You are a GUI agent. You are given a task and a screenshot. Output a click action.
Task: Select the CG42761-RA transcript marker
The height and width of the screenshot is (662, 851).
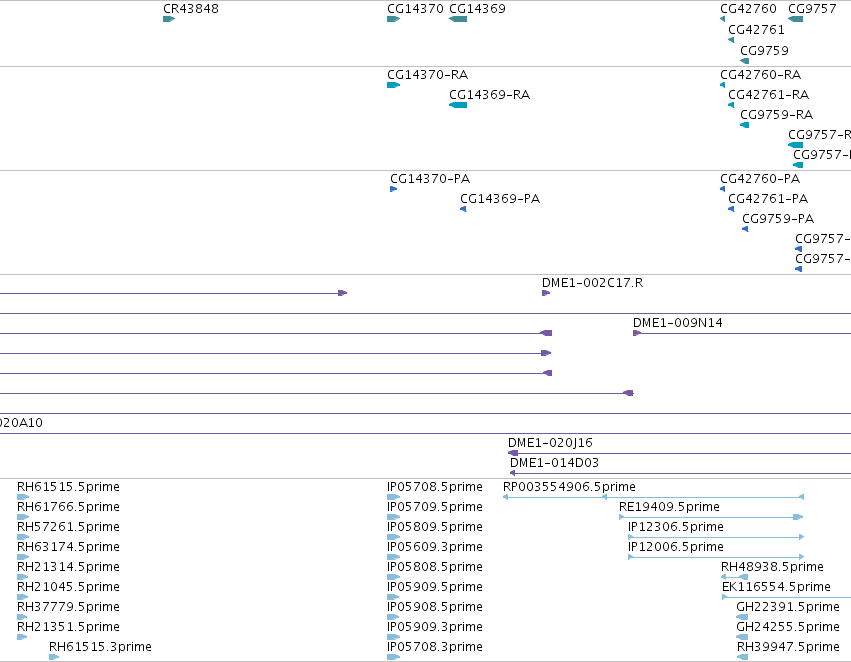(731, 105)
